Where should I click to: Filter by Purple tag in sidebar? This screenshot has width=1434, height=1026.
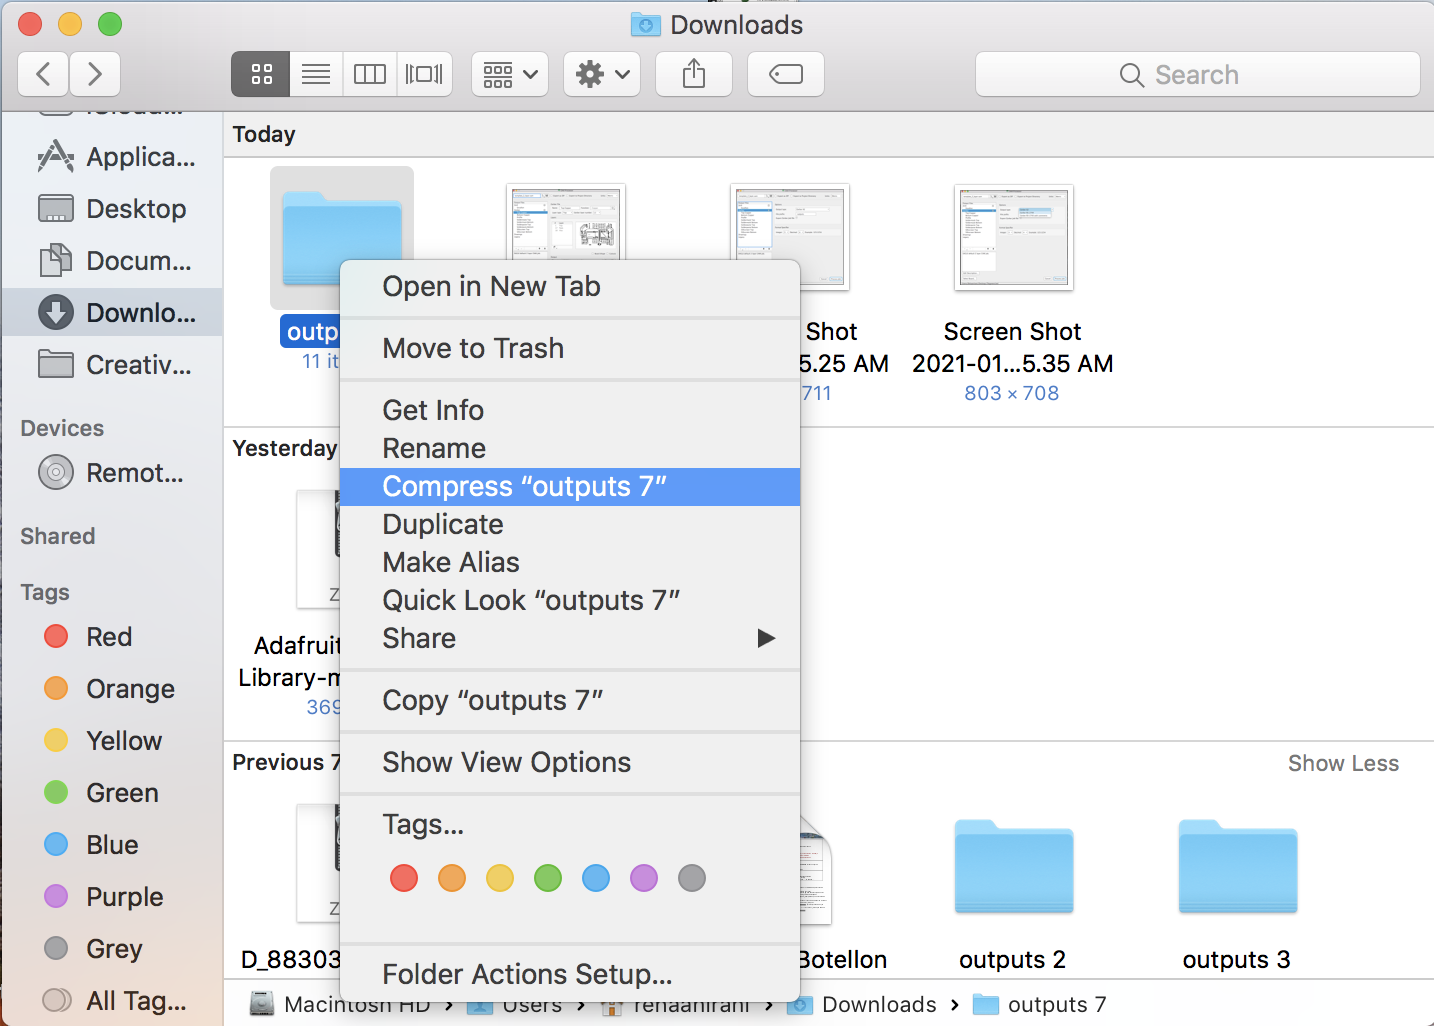click(112, 897)
